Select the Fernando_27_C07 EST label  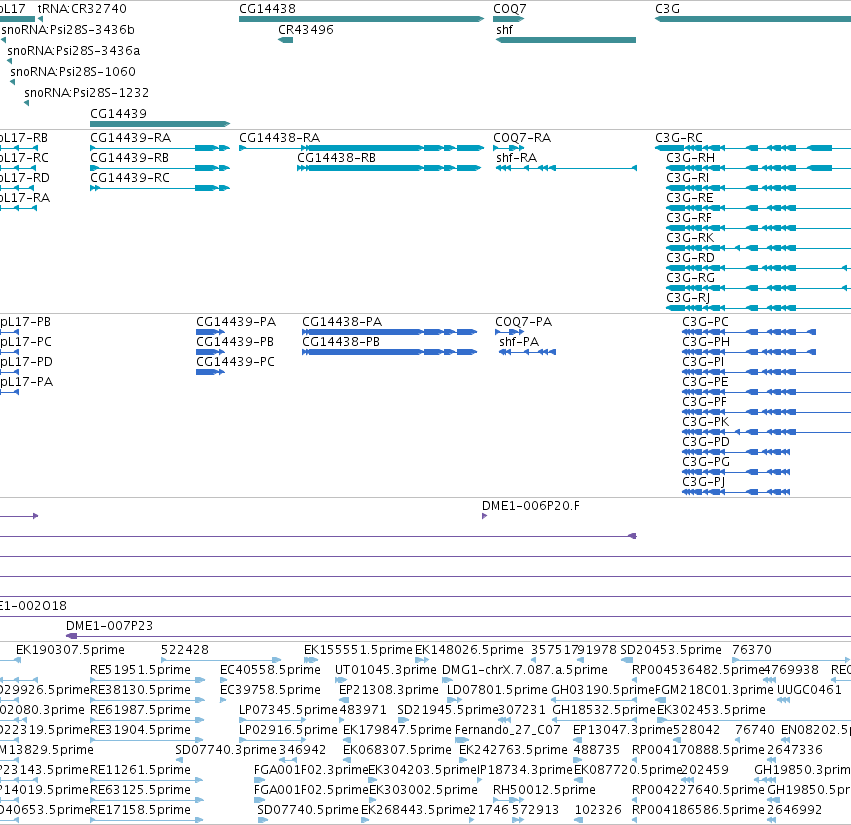(507, 730)
